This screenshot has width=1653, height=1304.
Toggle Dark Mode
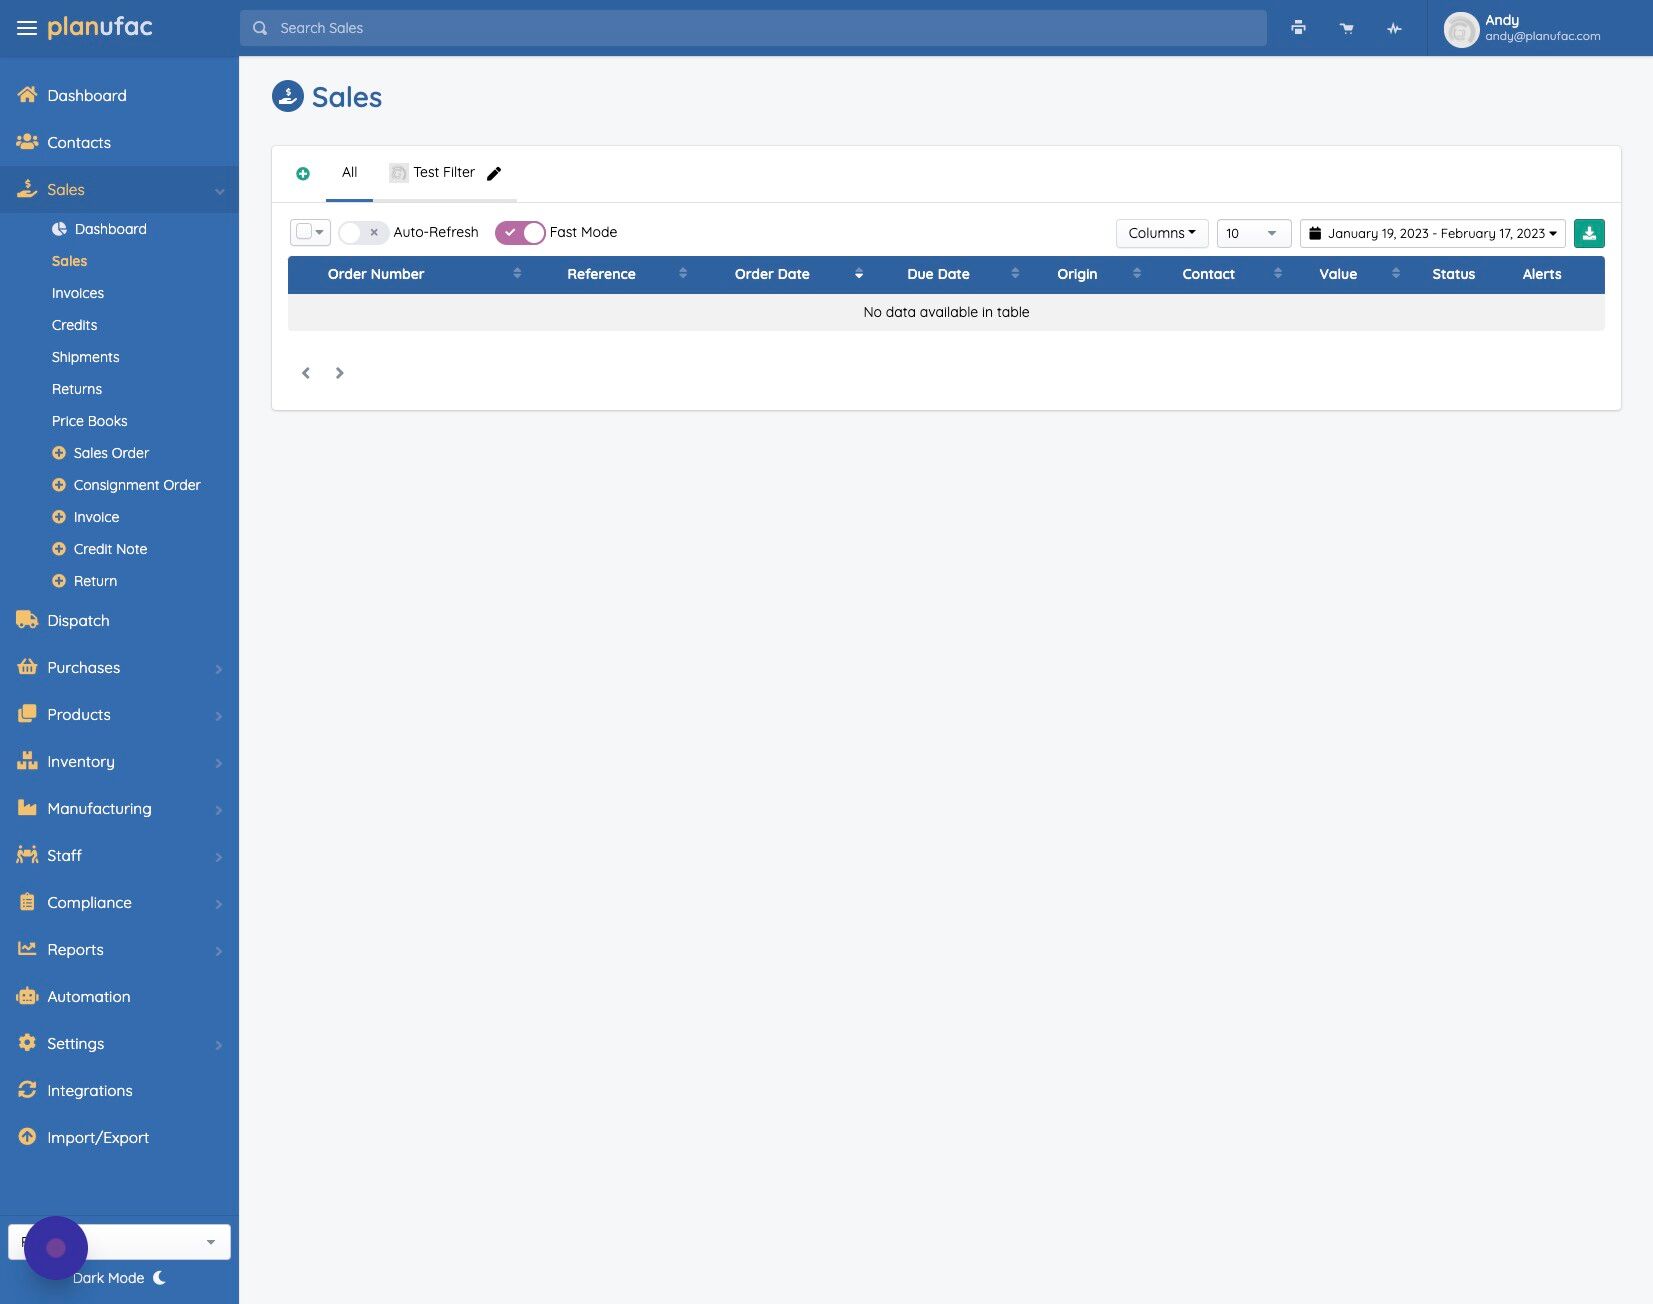120,1278
